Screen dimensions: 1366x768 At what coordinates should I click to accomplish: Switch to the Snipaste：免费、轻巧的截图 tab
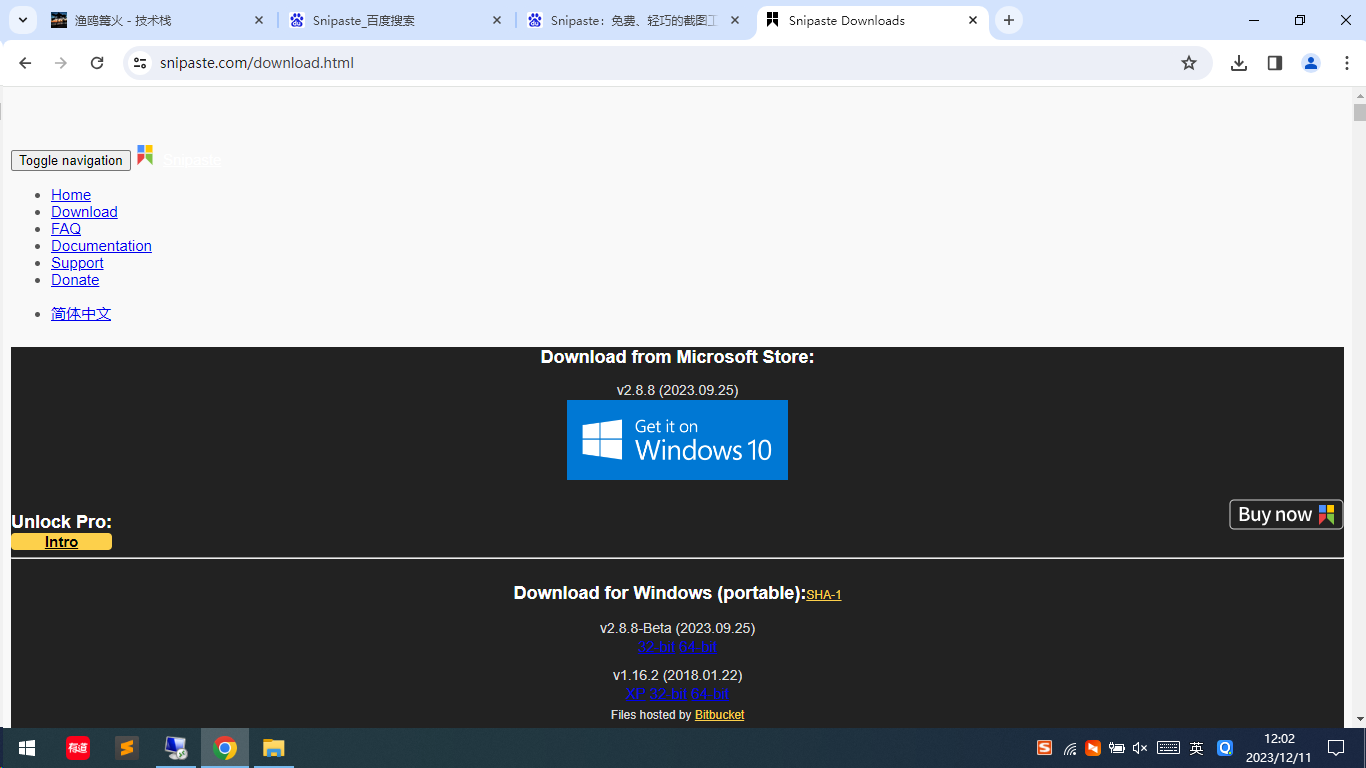[x=634, y=20]
